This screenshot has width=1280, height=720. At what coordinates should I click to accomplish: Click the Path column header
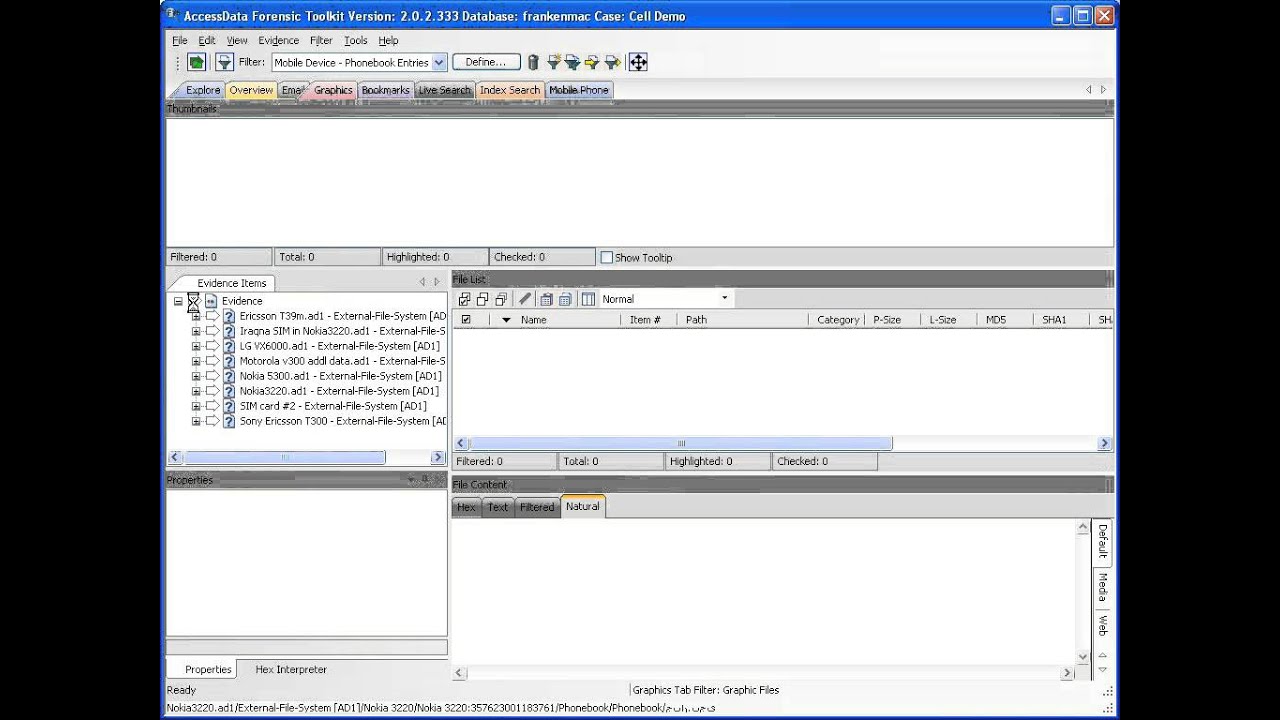(696, 320)
